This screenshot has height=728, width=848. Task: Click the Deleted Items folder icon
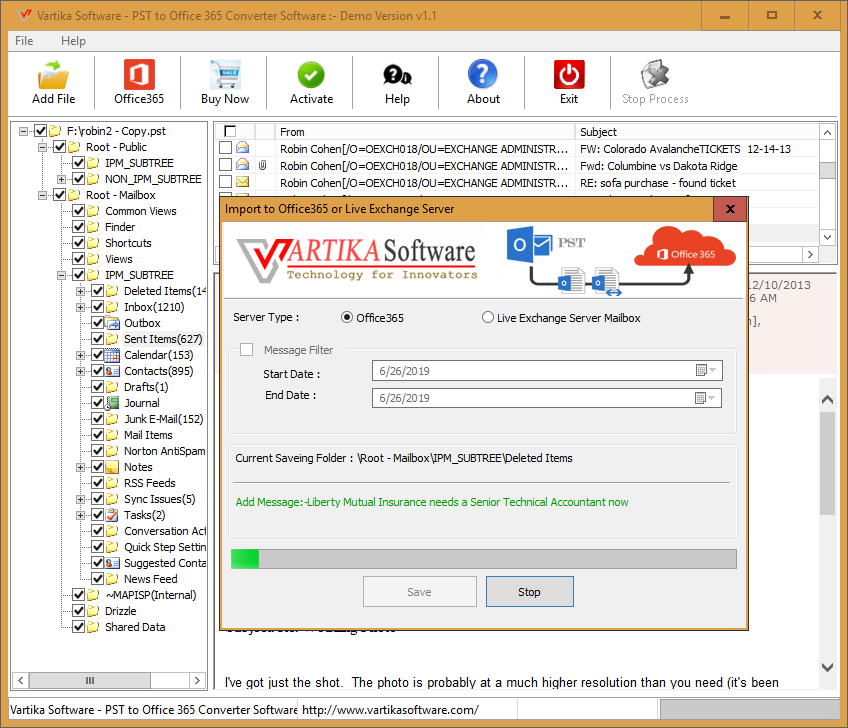(x=112, y=292)
